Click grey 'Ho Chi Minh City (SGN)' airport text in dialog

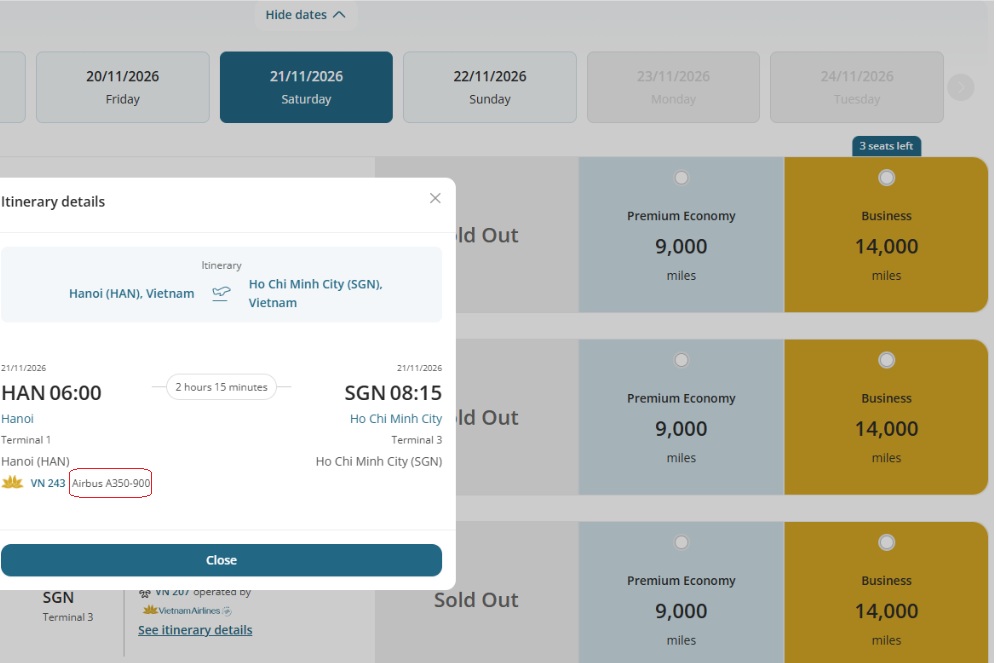tap(379, 462)
